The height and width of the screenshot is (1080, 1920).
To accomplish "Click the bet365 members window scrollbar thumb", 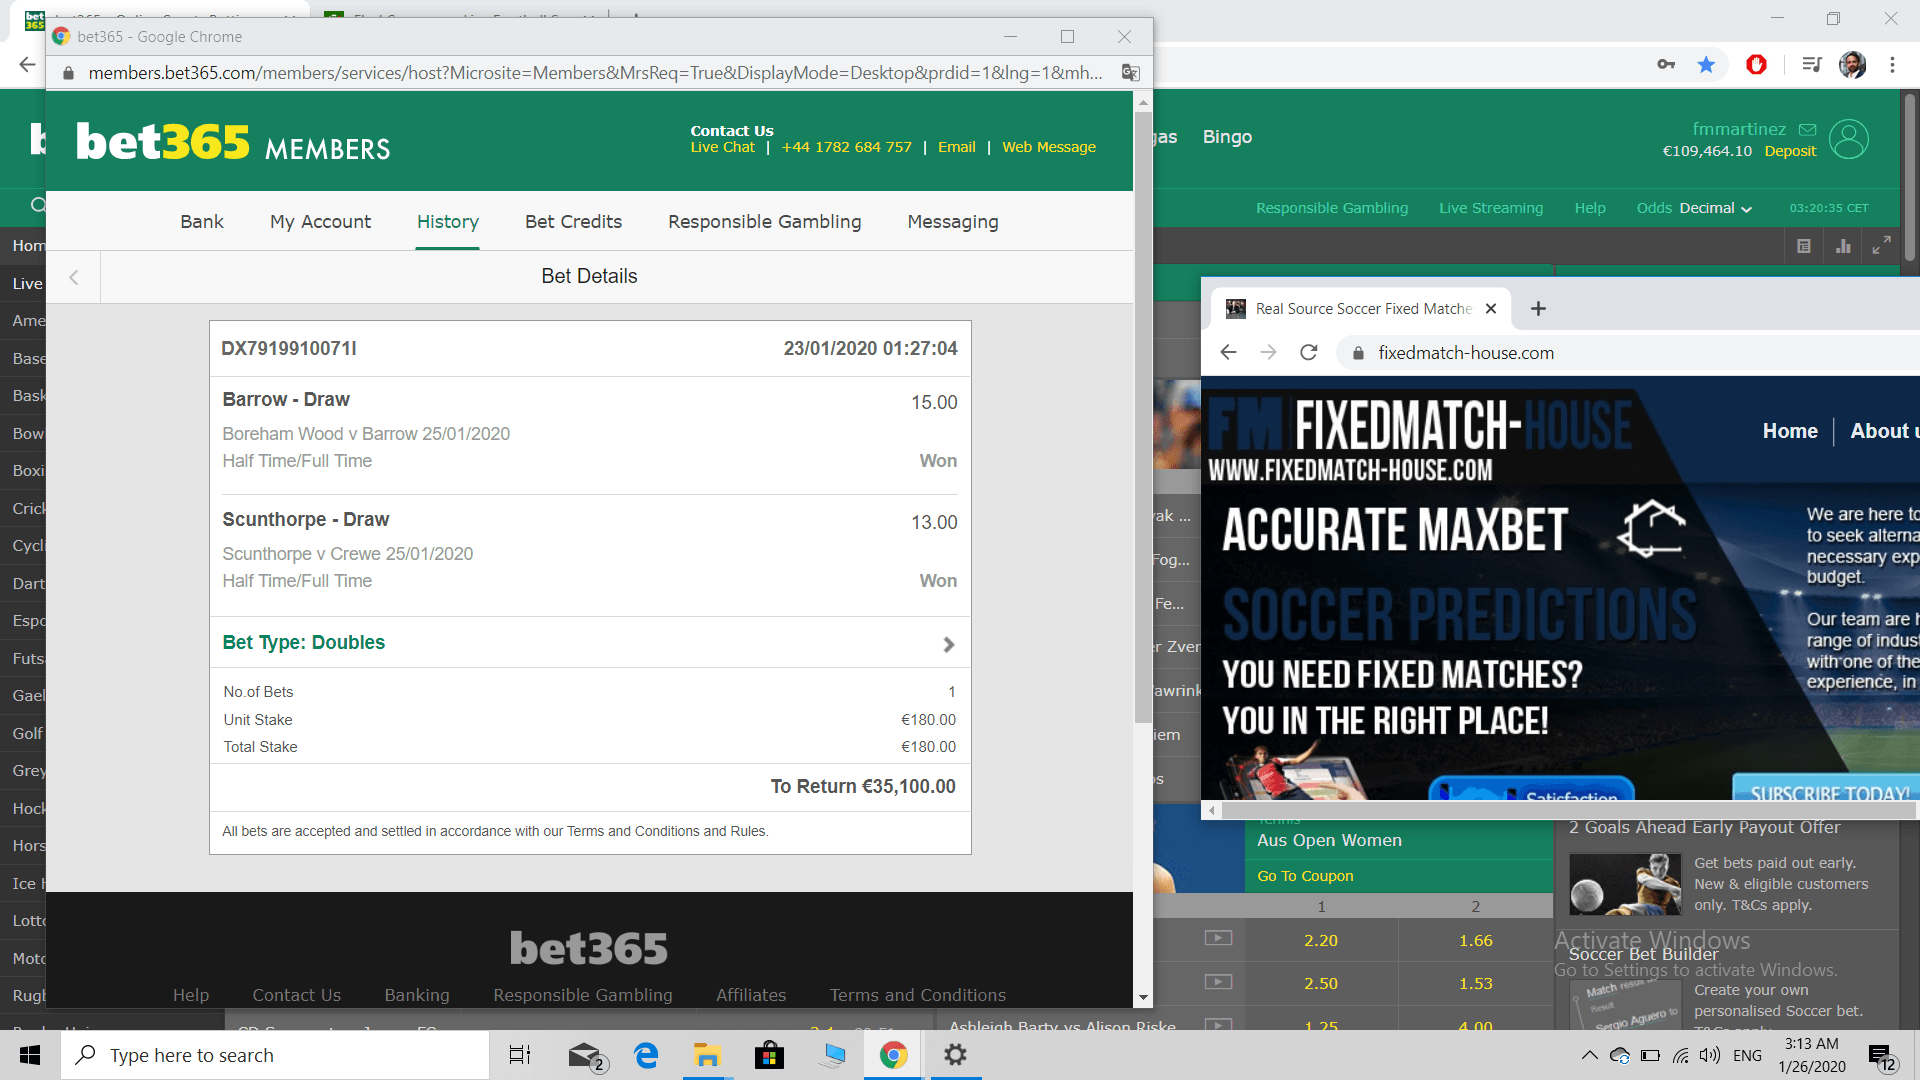I will (x=1143, y=417).
